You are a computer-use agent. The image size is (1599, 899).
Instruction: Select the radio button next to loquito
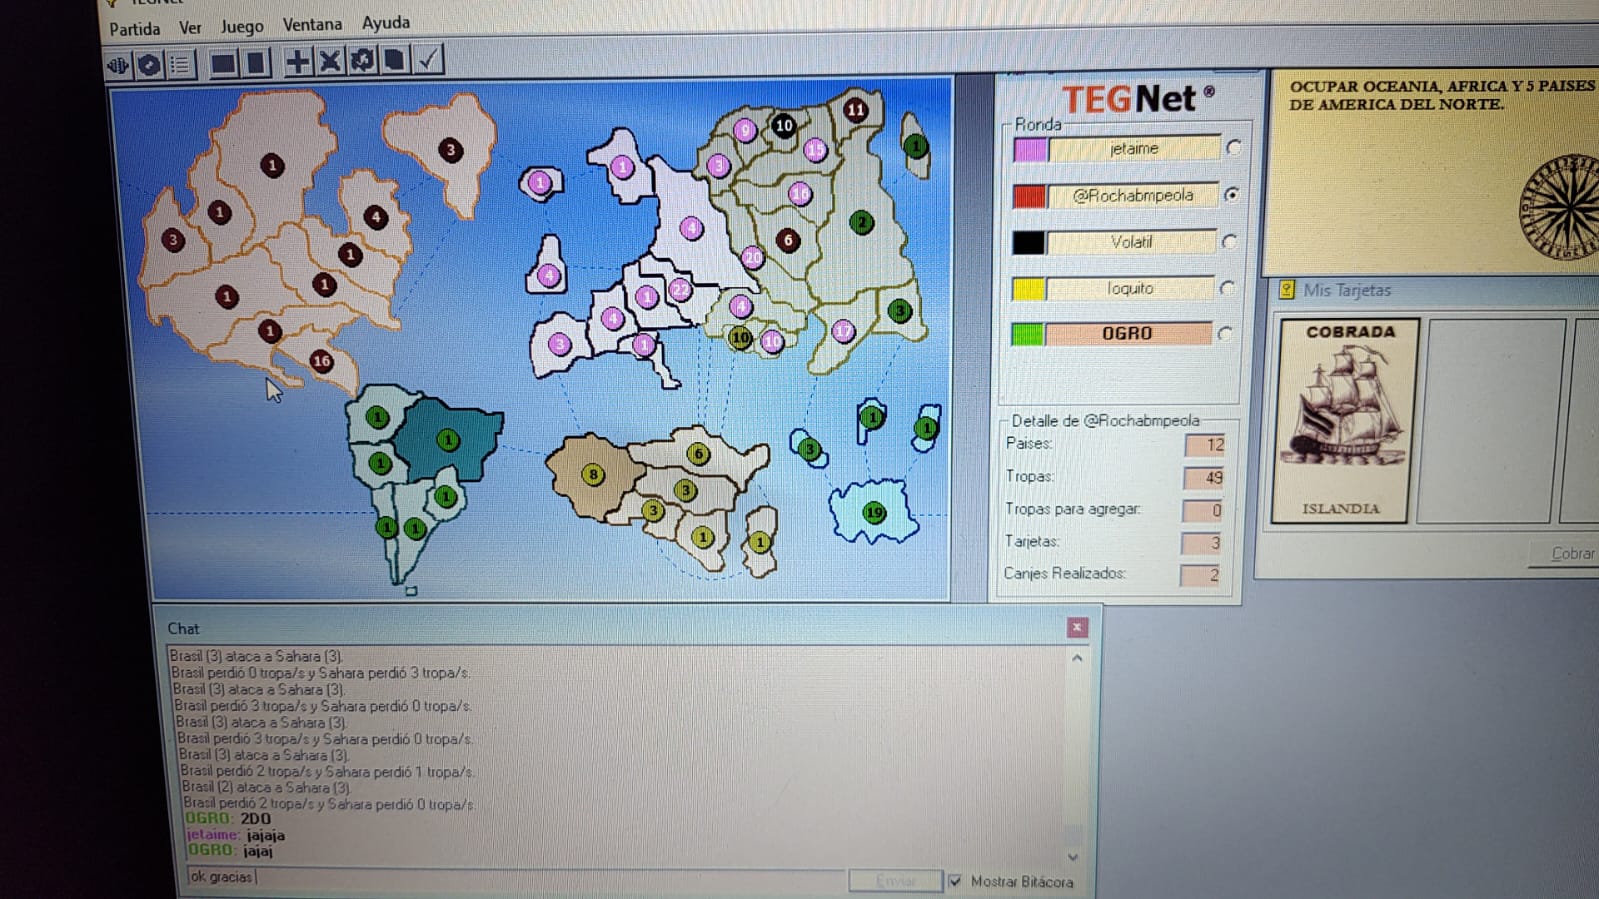(x=1228, y=288)
